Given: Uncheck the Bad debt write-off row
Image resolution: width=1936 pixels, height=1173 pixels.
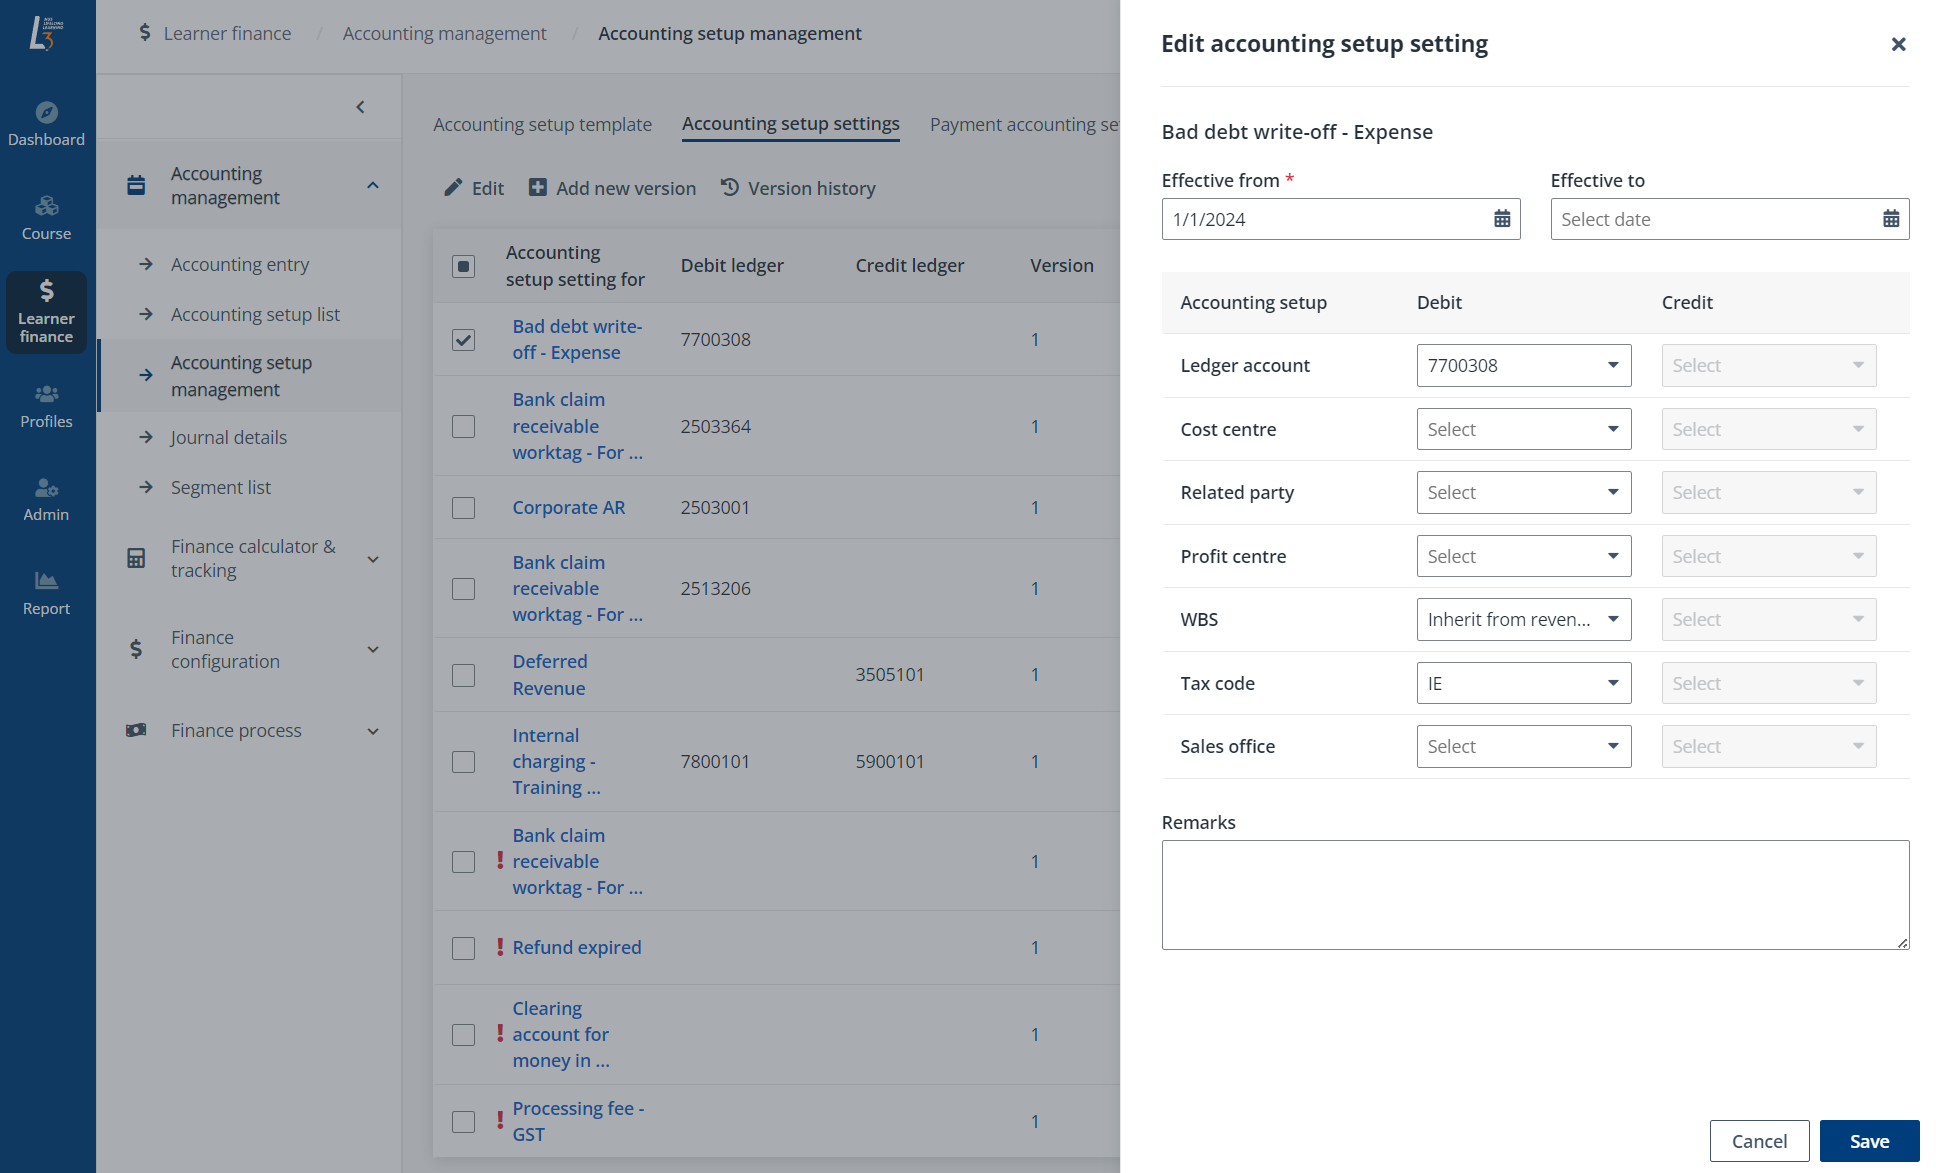Looking at the screenshot, I should coord(463,340).
